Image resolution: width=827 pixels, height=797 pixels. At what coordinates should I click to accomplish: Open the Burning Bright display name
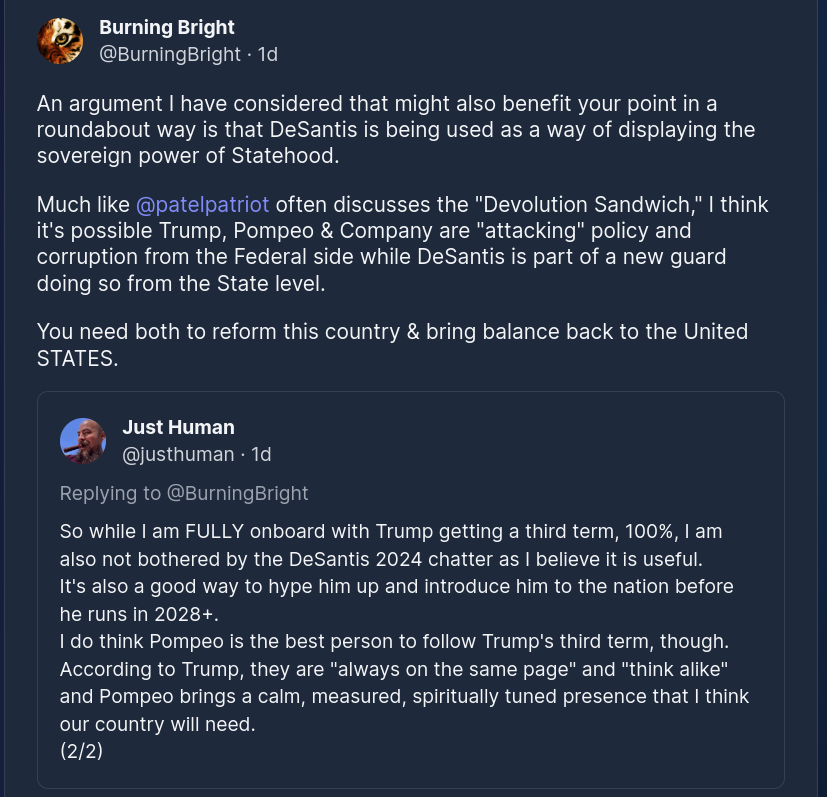167,27
